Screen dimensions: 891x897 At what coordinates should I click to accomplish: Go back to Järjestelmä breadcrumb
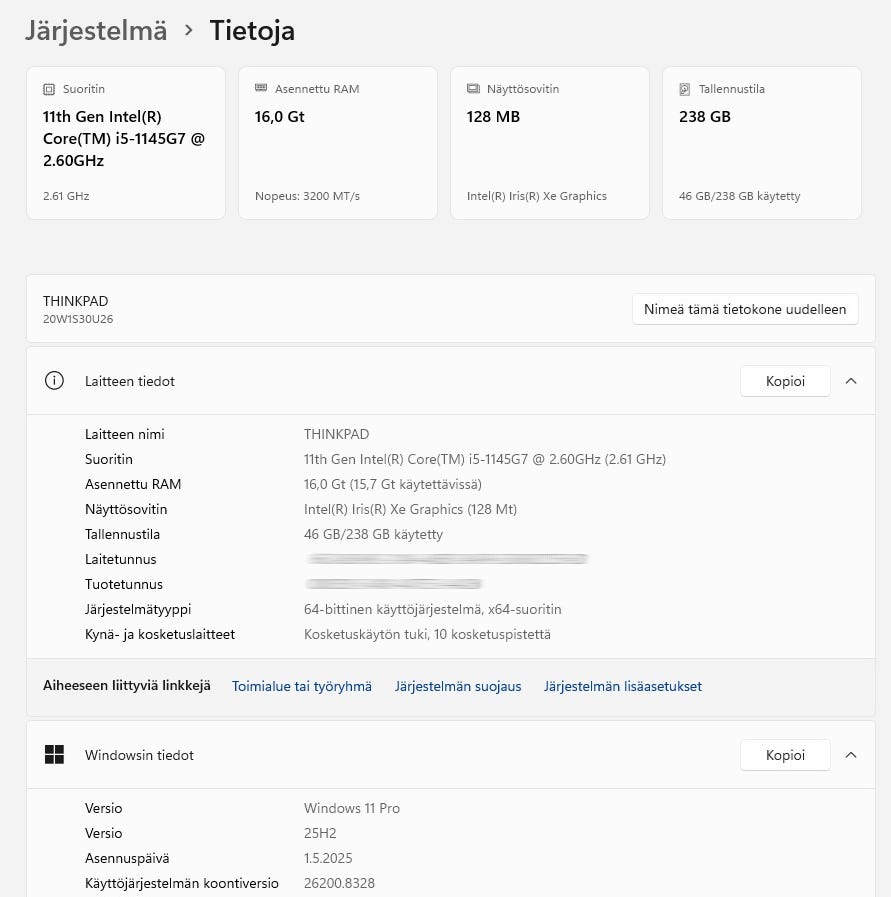[x=96, y=30]
